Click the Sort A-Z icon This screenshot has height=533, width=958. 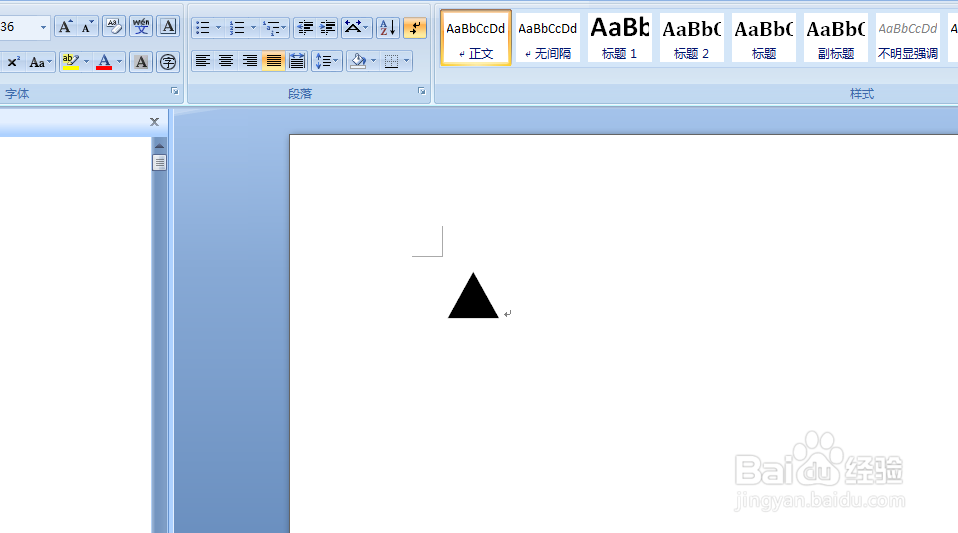(x=387, y=28)
